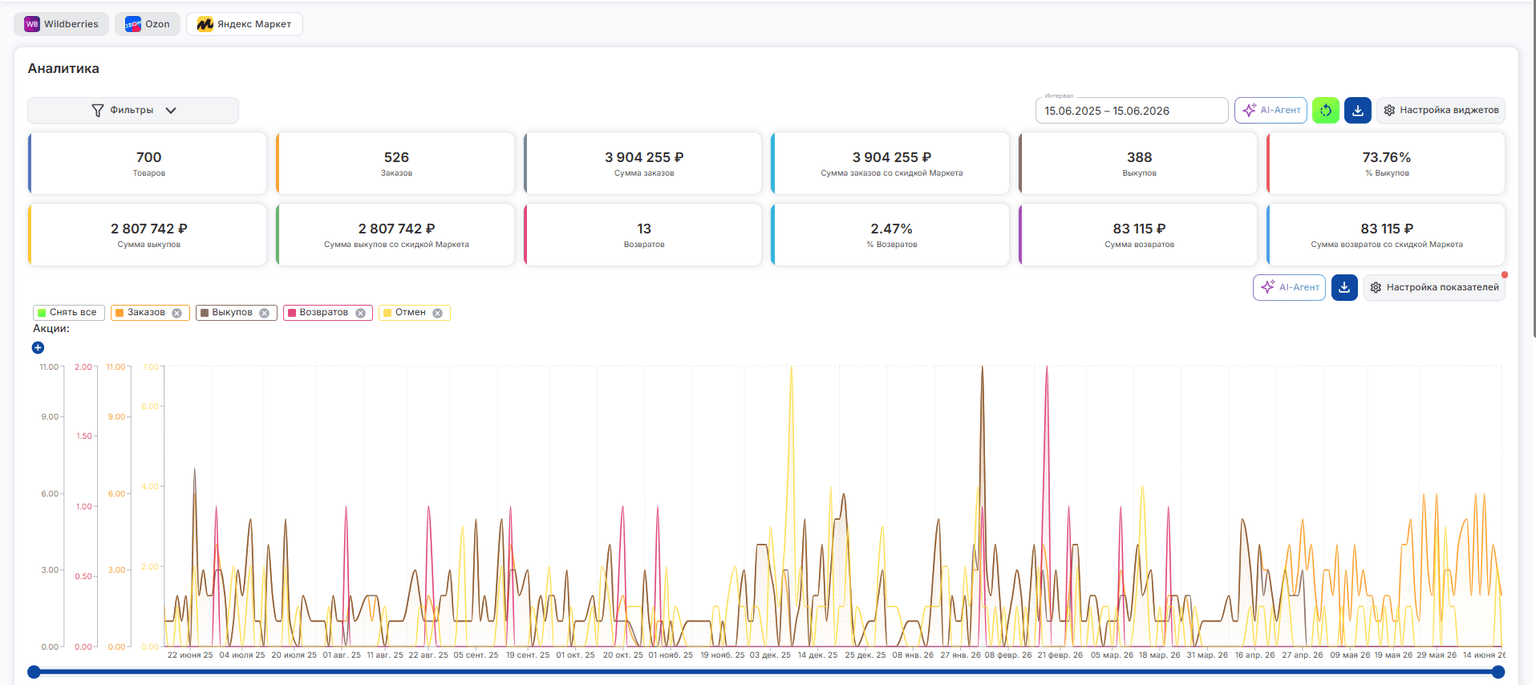Viewport: 1536px width, 685px height.
Task: Expand the Фильтры dropdown
Action: tap(133, 110)
